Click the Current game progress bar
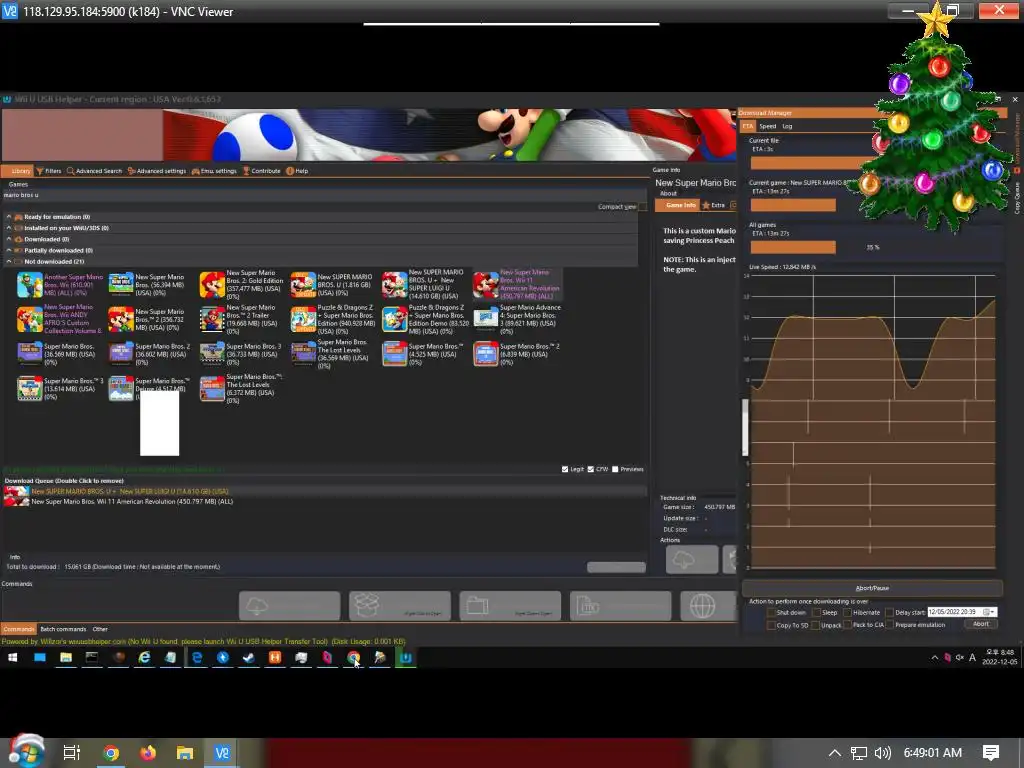 [793, 205]
